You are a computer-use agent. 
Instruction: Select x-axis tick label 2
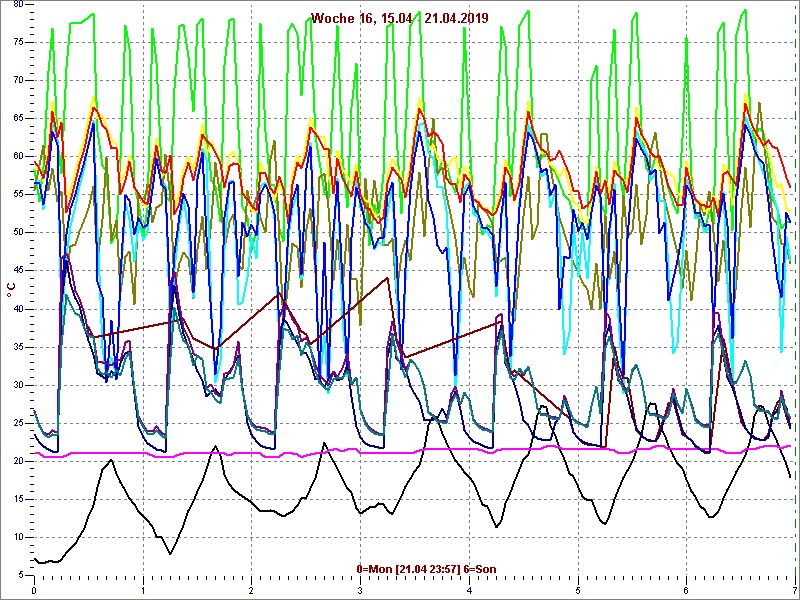click(x=252, y=590)
